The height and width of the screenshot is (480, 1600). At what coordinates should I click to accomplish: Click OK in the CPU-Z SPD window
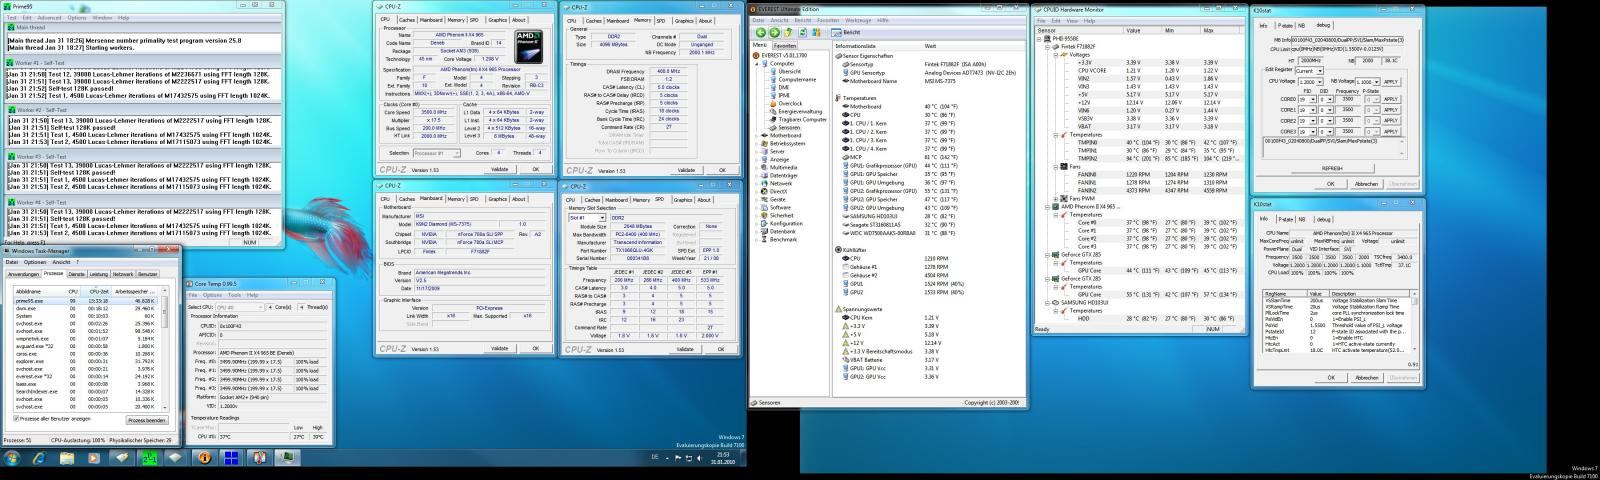pos(720,348)
